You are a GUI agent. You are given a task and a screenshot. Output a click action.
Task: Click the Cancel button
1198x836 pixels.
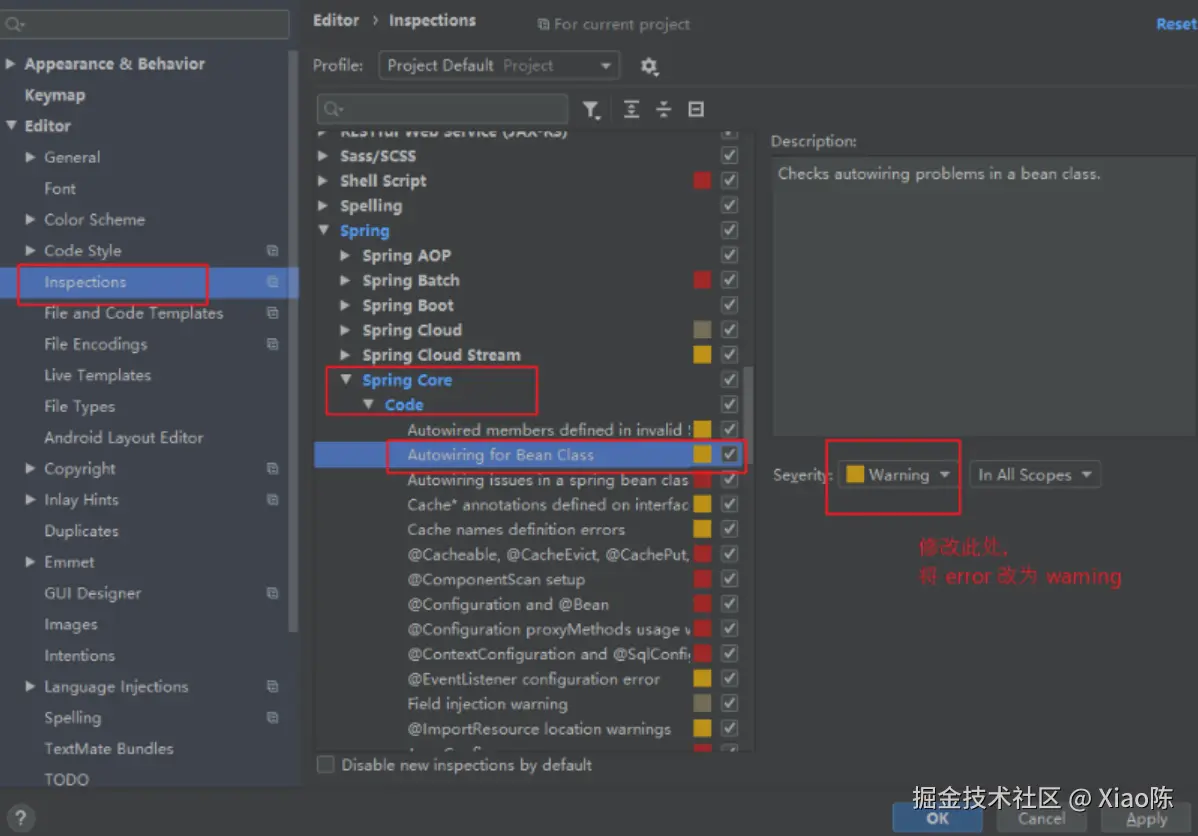pyautogui.click(x=1041, y=818)
